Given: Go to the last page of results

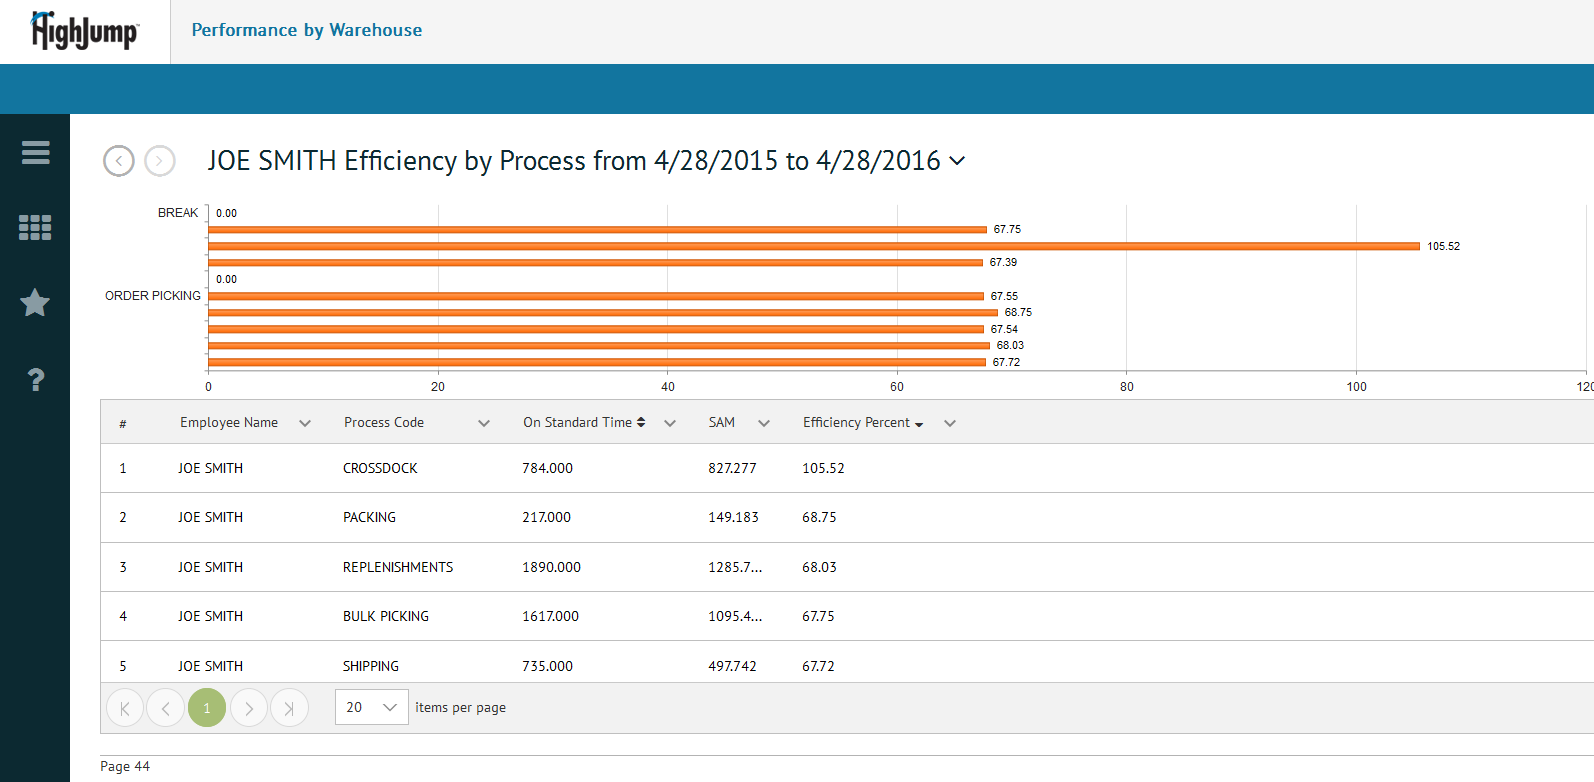Looking at the screenshot, I should tap(289, 708).
